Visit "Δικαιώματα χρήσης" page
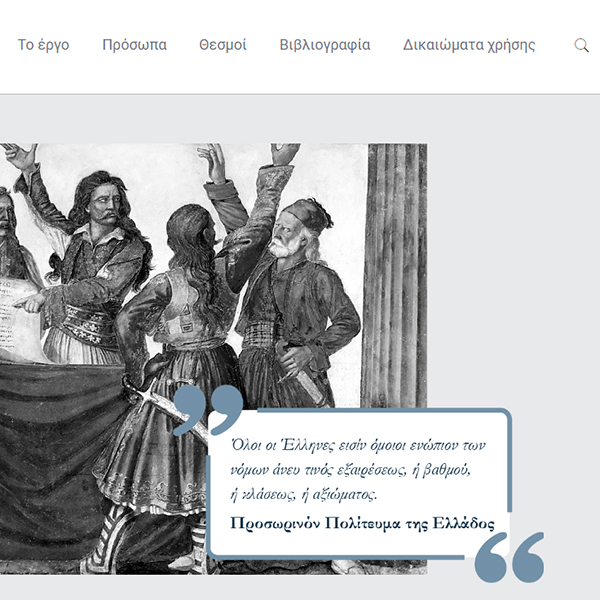The width and height of the screenshot is (600, 600). click(x=469, y=45)
